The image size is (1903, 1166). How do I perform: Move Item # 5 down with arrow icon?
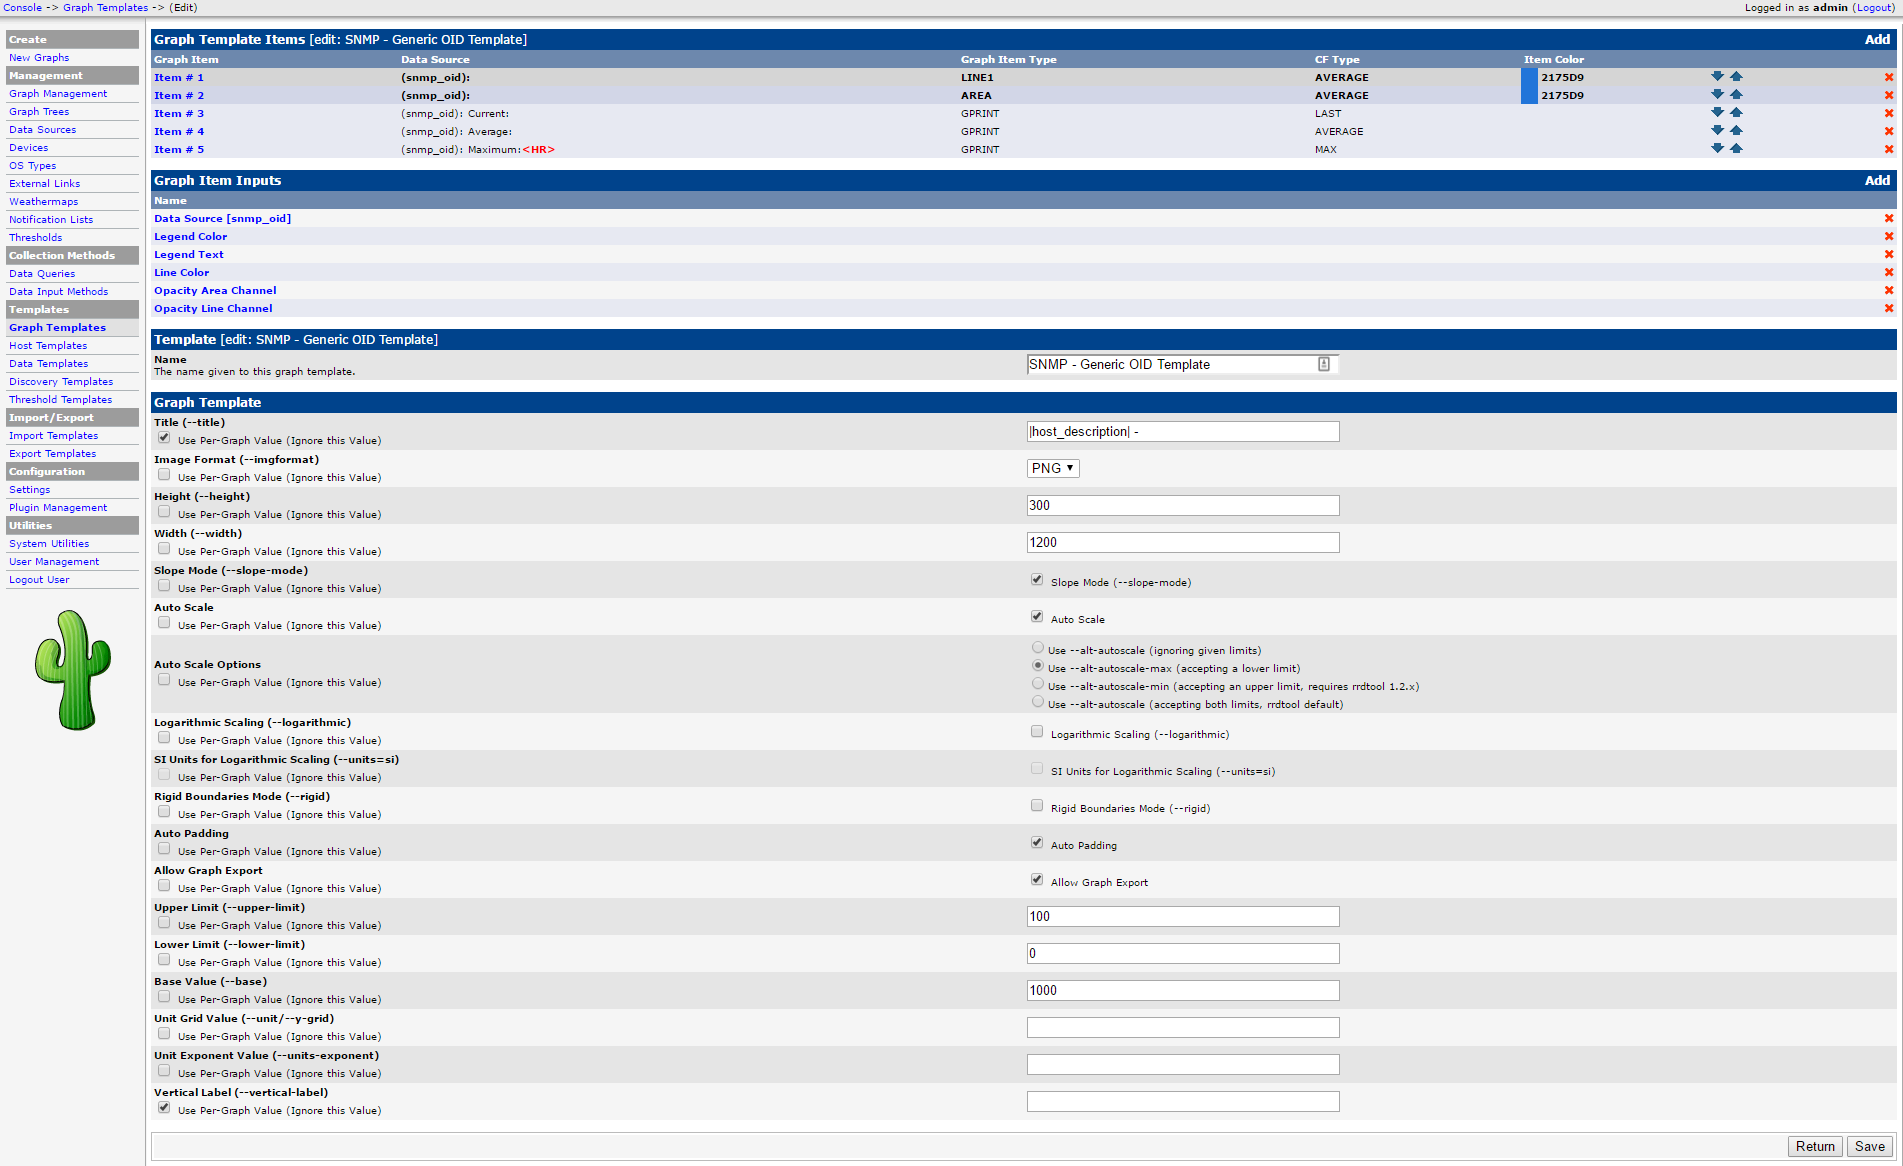[1717, 148]
